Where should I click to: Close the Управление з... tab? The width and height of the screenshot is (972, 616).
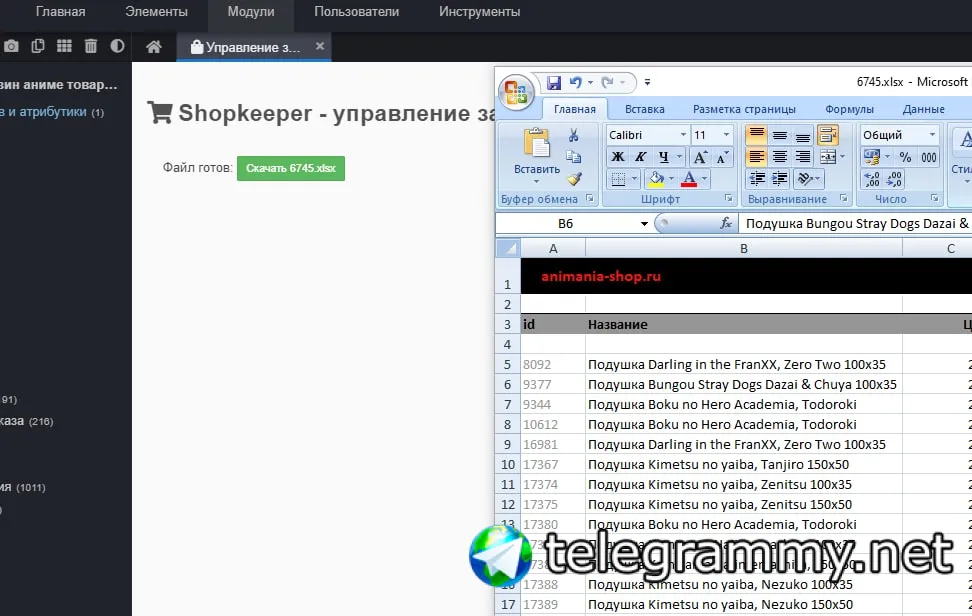(x=320, y=46)
